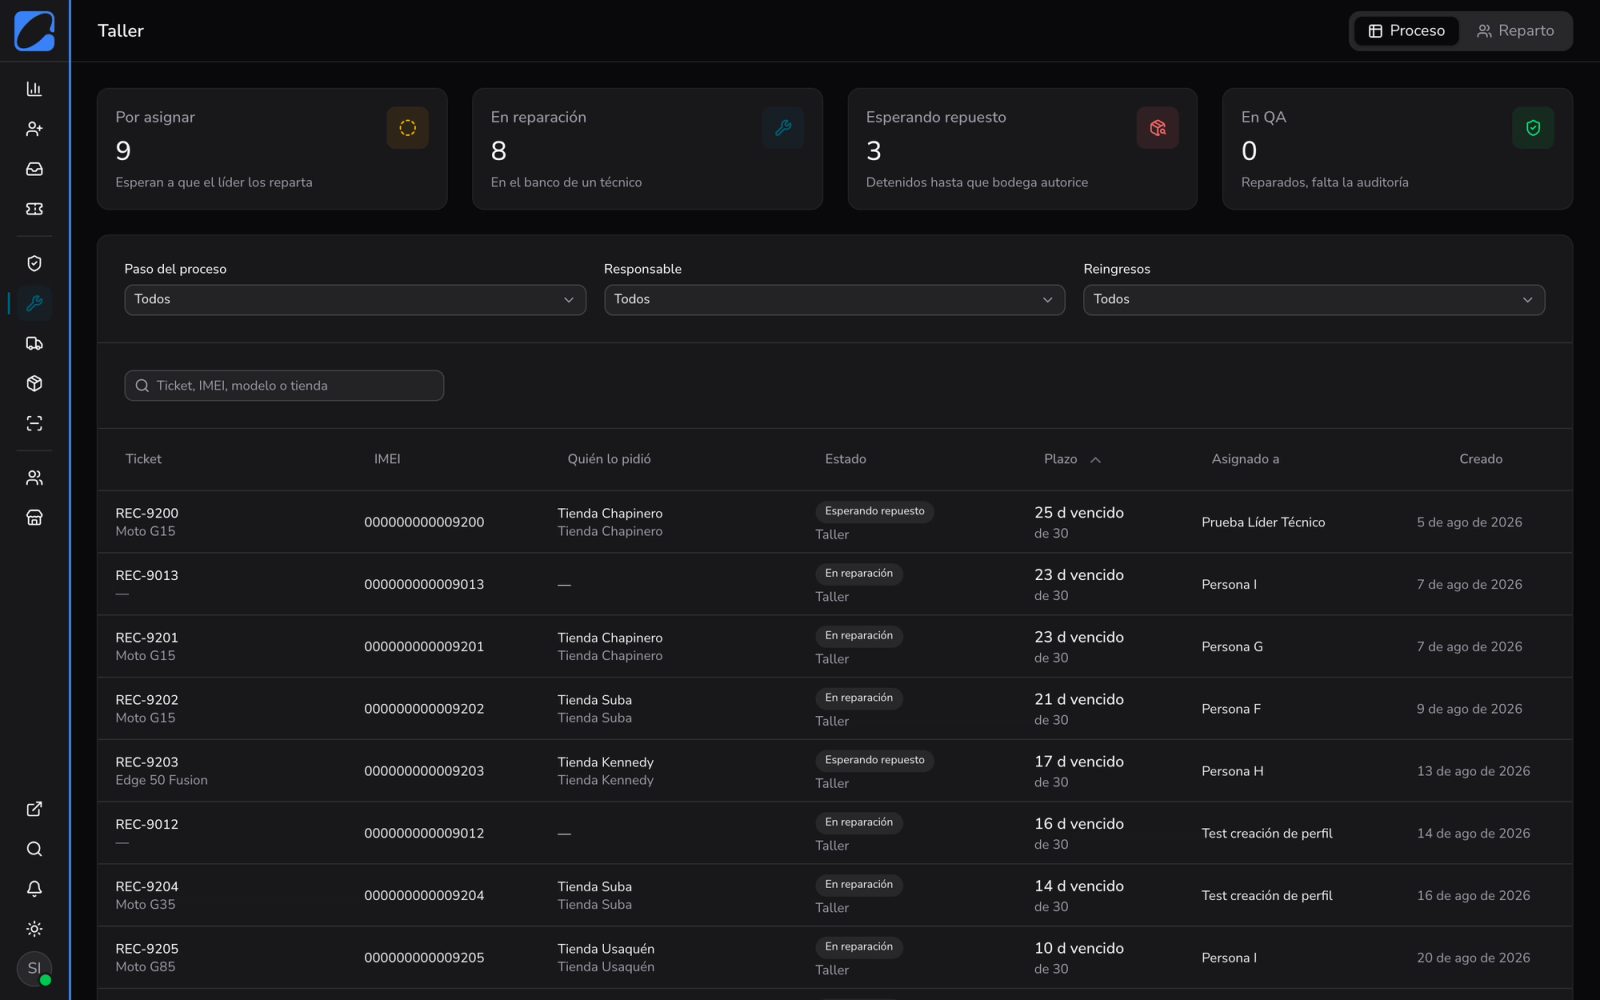
Task: Select the wrench workshop icon in sidebar
Action: tap(34, 303)
